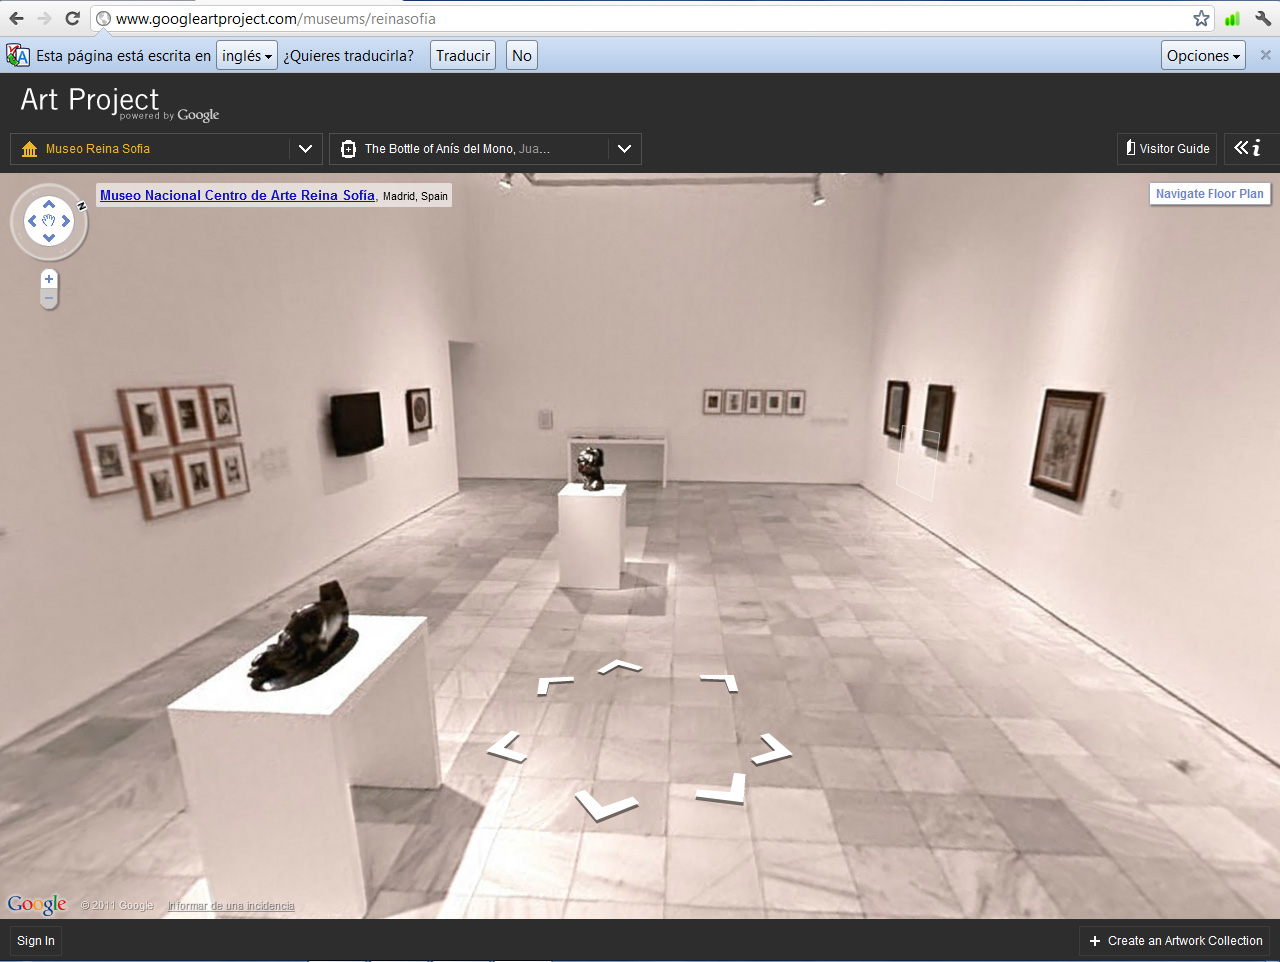
Task: Reload the page with refresh icon
Action: (72, 18)
